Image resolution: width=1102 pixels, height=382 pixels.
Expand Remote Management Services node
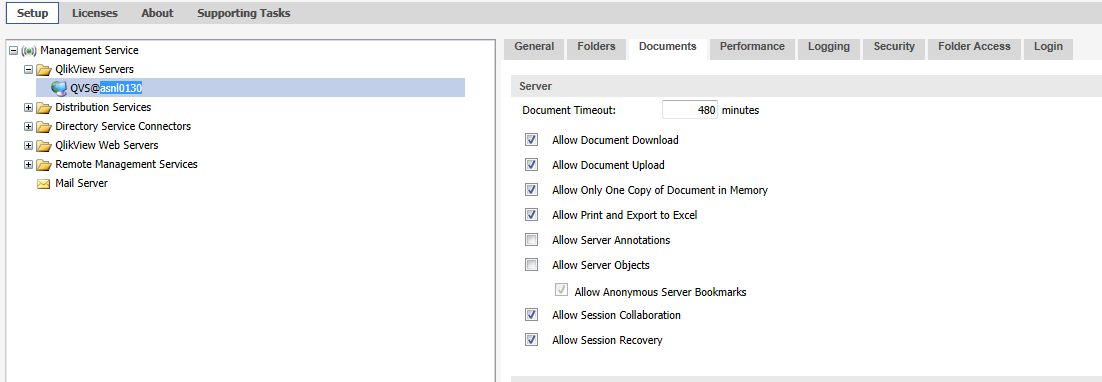tap(28, 164)
